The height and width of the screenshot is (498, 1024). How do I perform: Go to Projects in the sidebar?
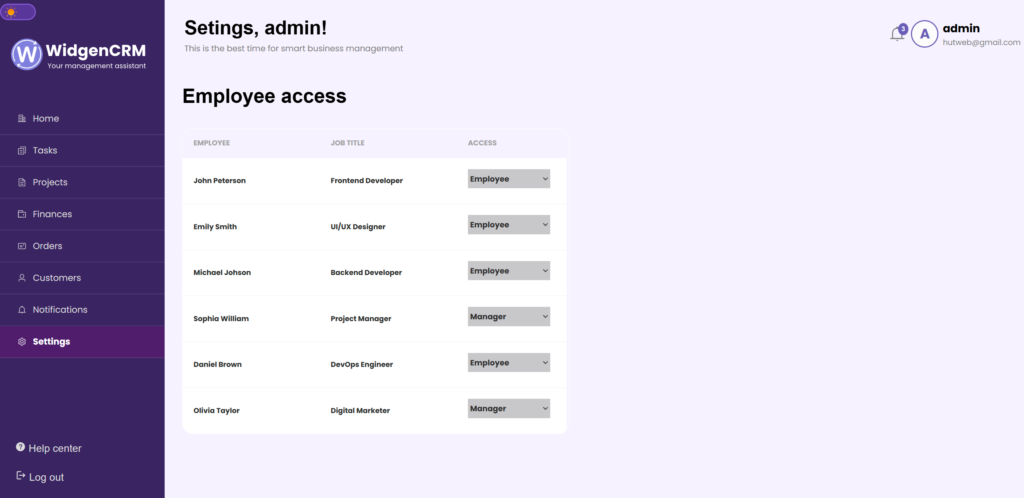click(82, 182)
